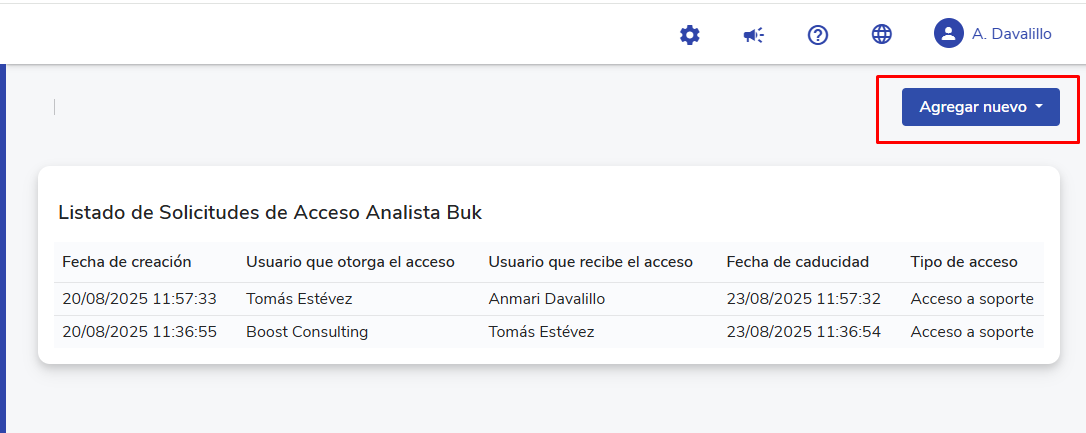Click the Fecha de caducidad column header

pos(797,262)
